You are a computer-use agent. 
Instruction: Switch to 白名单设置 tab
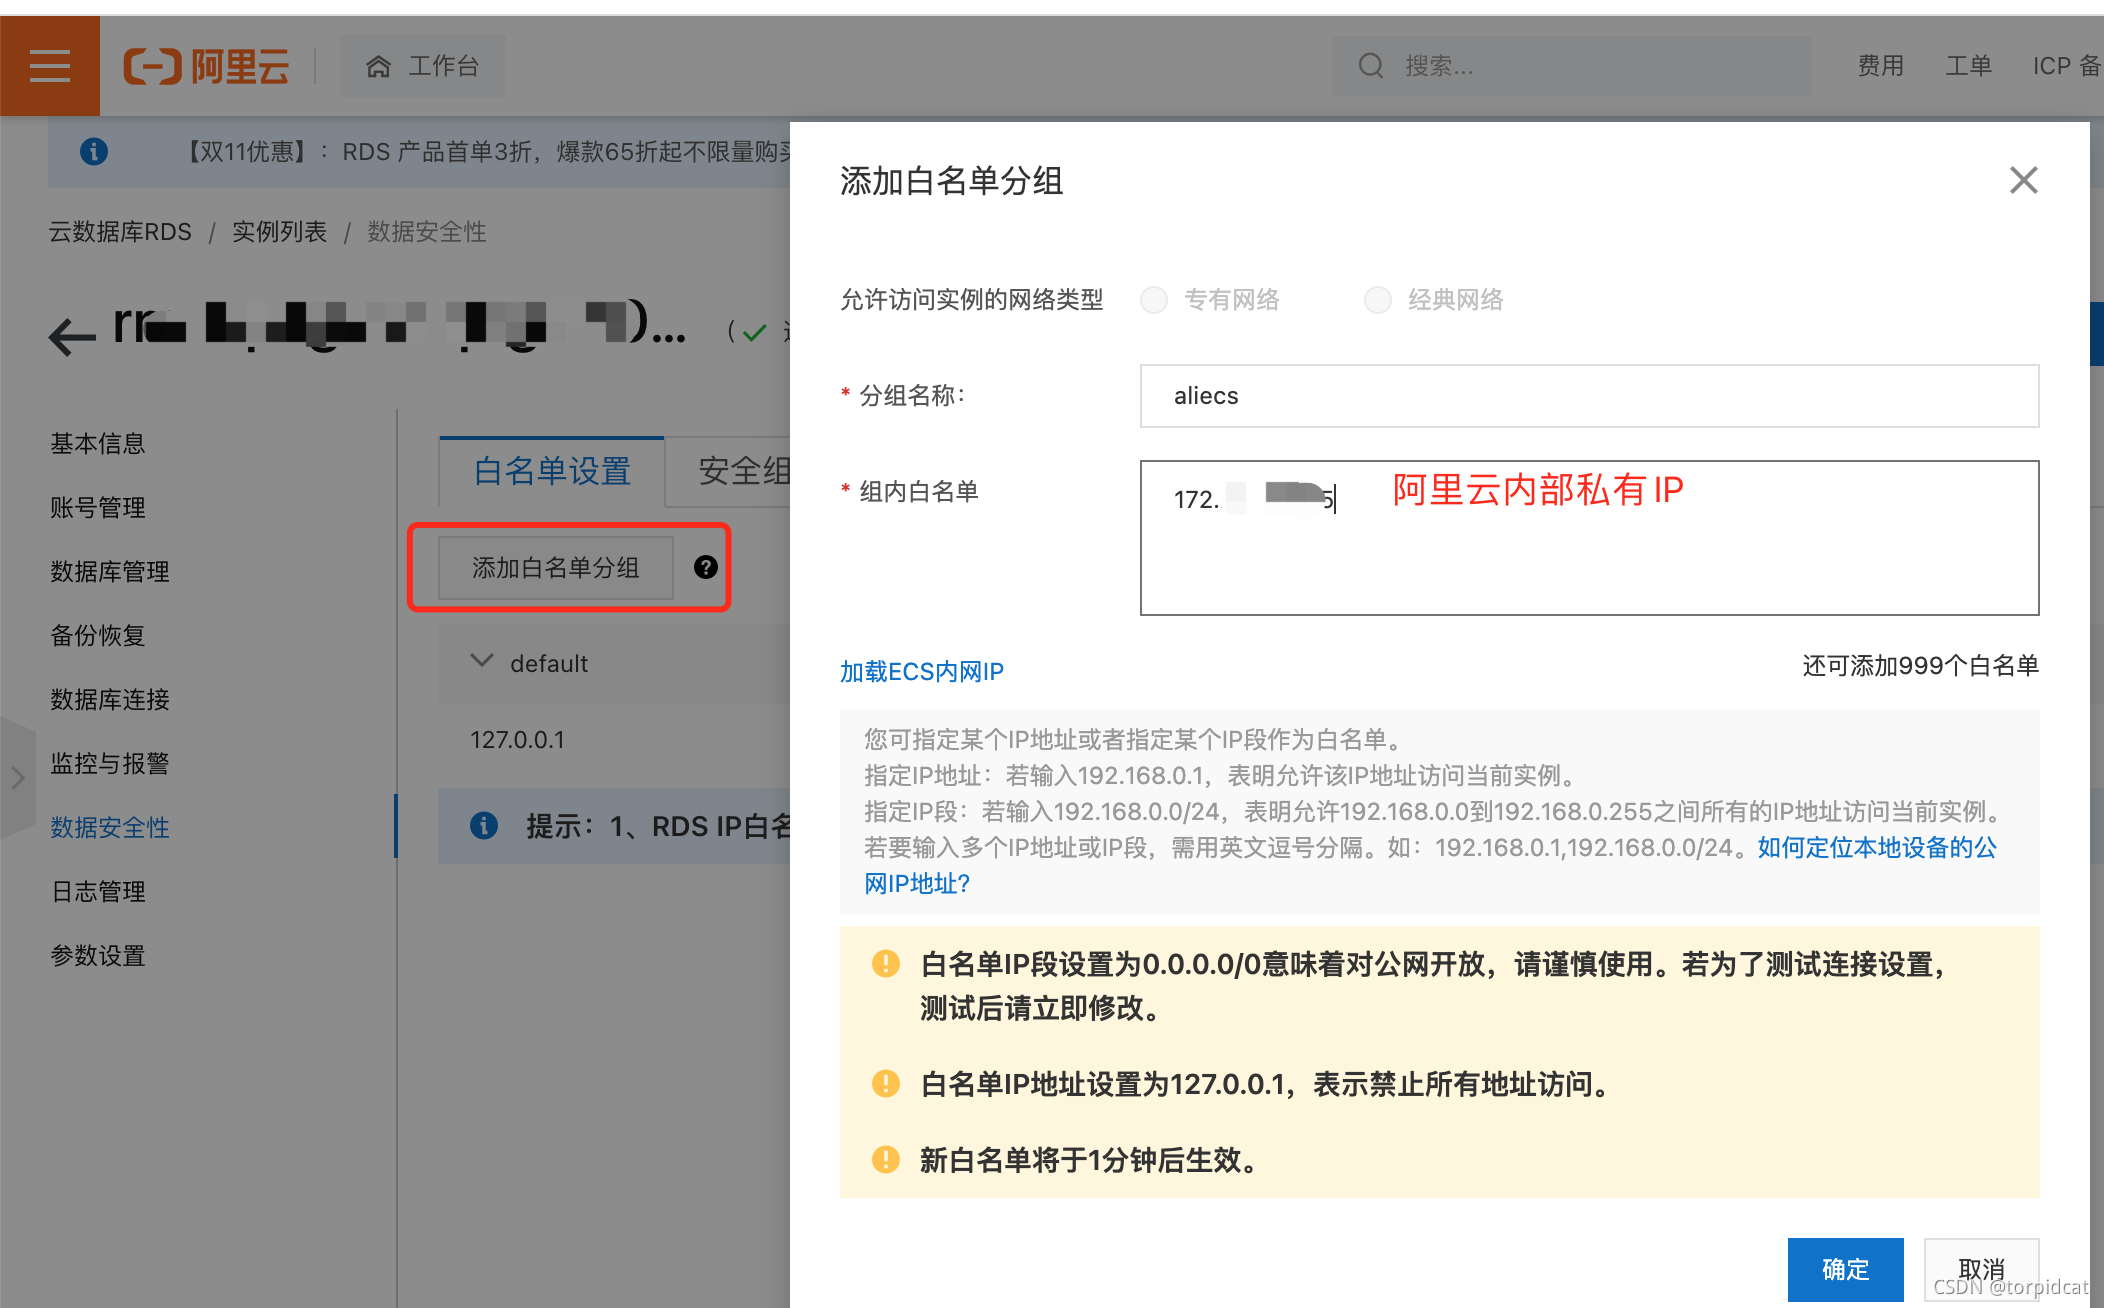pos(552,471)
